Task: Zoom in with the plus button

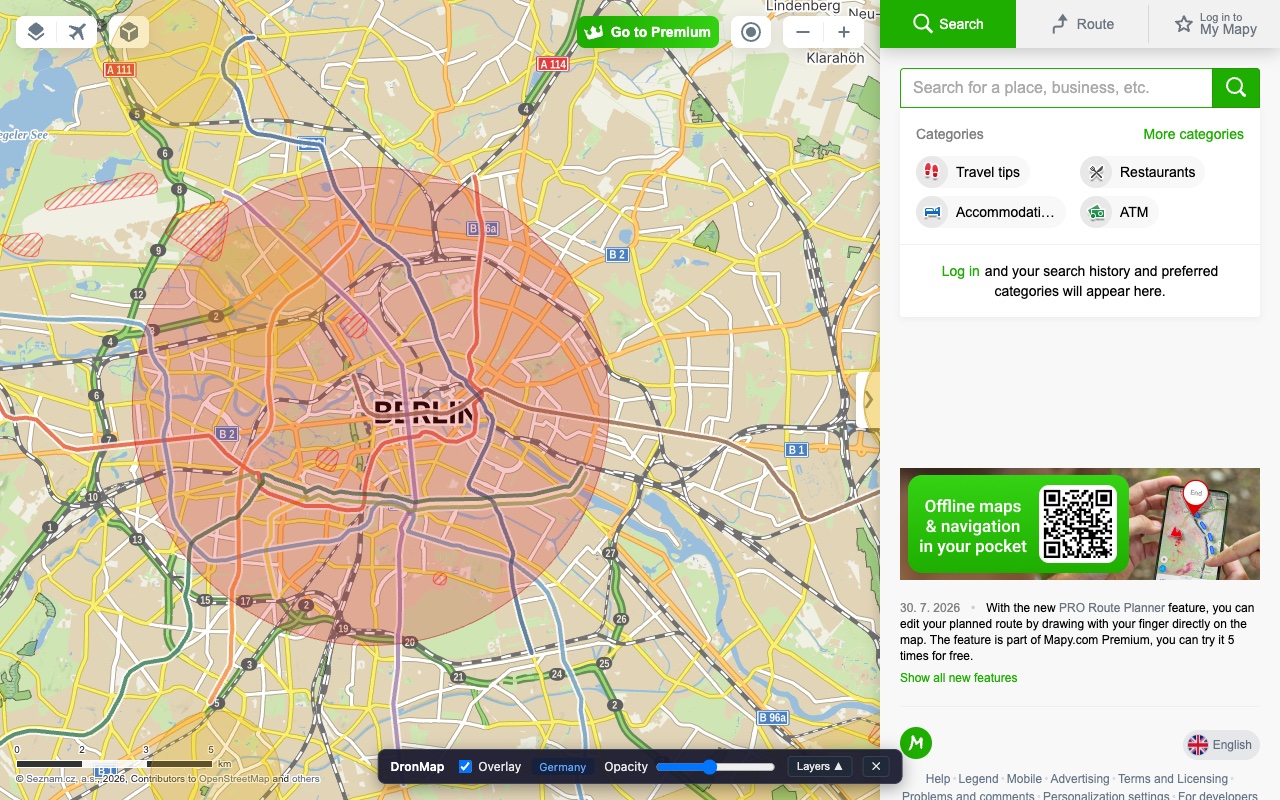Action: (x=844, y=32)
